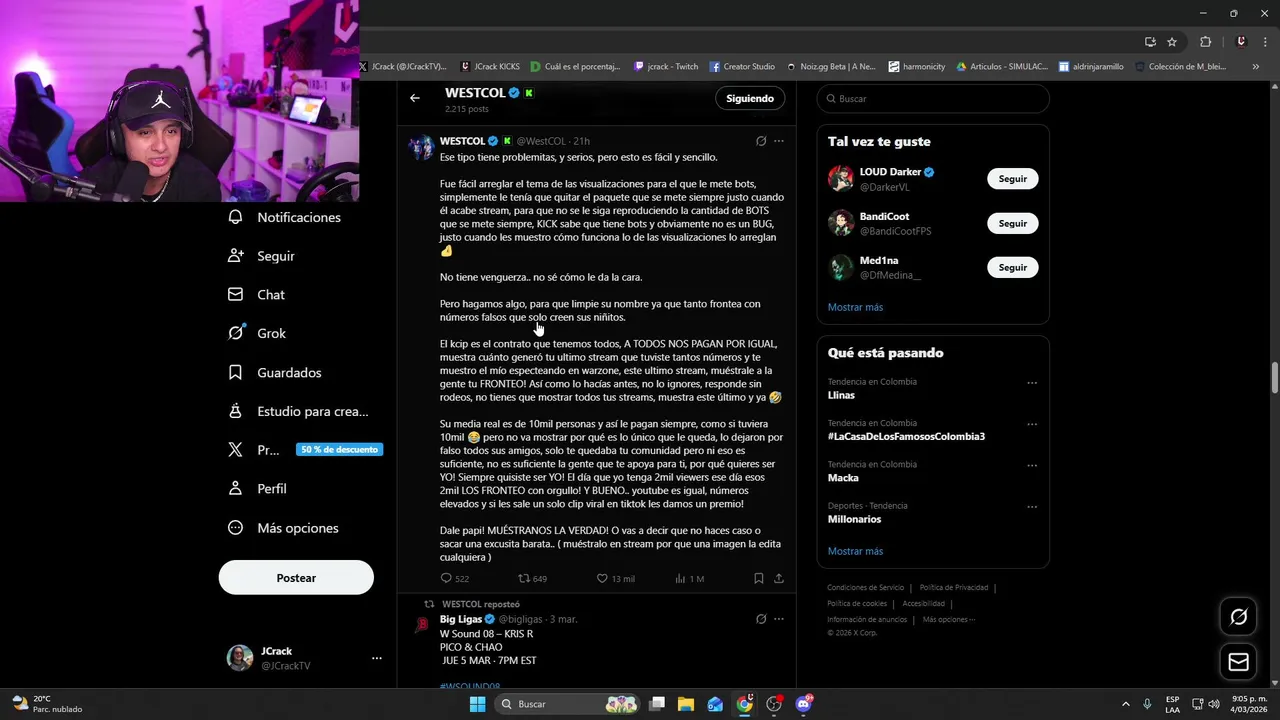Open Task View on the taskbar
This screenshot has height=720, width=1280.
[x=657, y=704]
